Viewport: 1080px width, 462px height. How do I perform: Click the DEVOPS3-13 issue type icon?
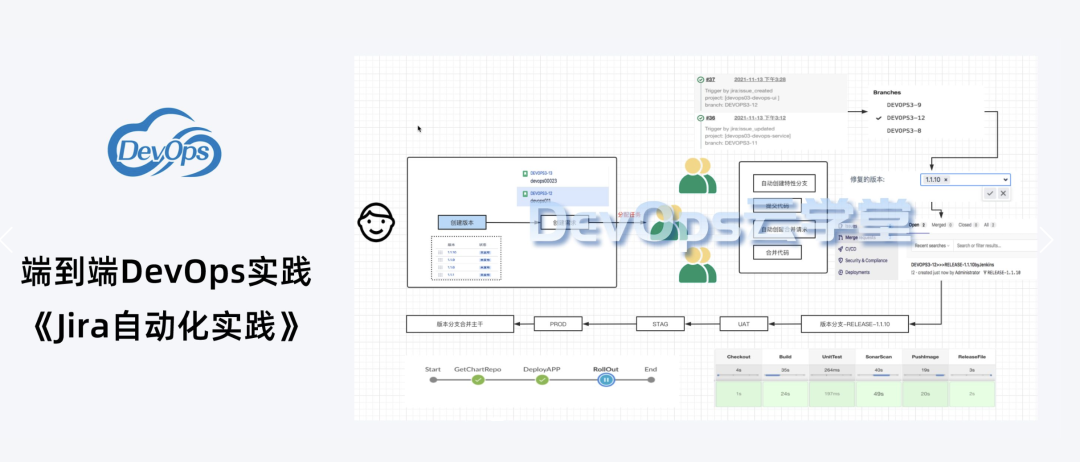click(x=525, y=174)
